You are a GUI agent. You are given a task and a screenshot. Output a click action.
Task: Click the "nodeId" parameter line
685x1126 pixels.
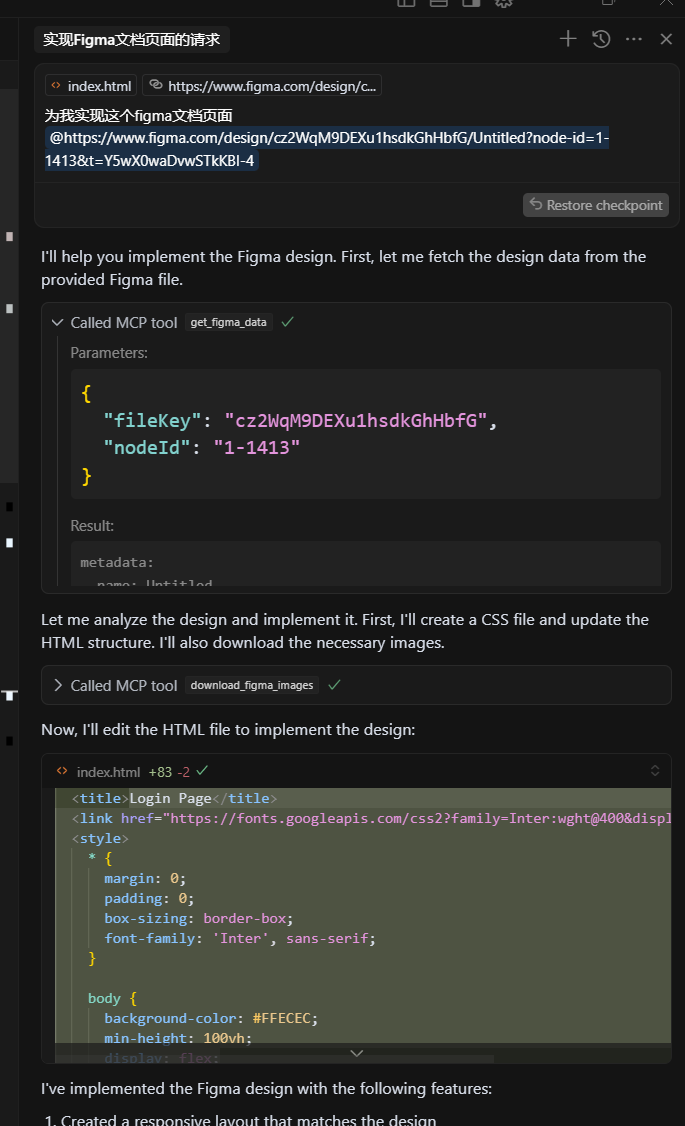click(202, 447)
